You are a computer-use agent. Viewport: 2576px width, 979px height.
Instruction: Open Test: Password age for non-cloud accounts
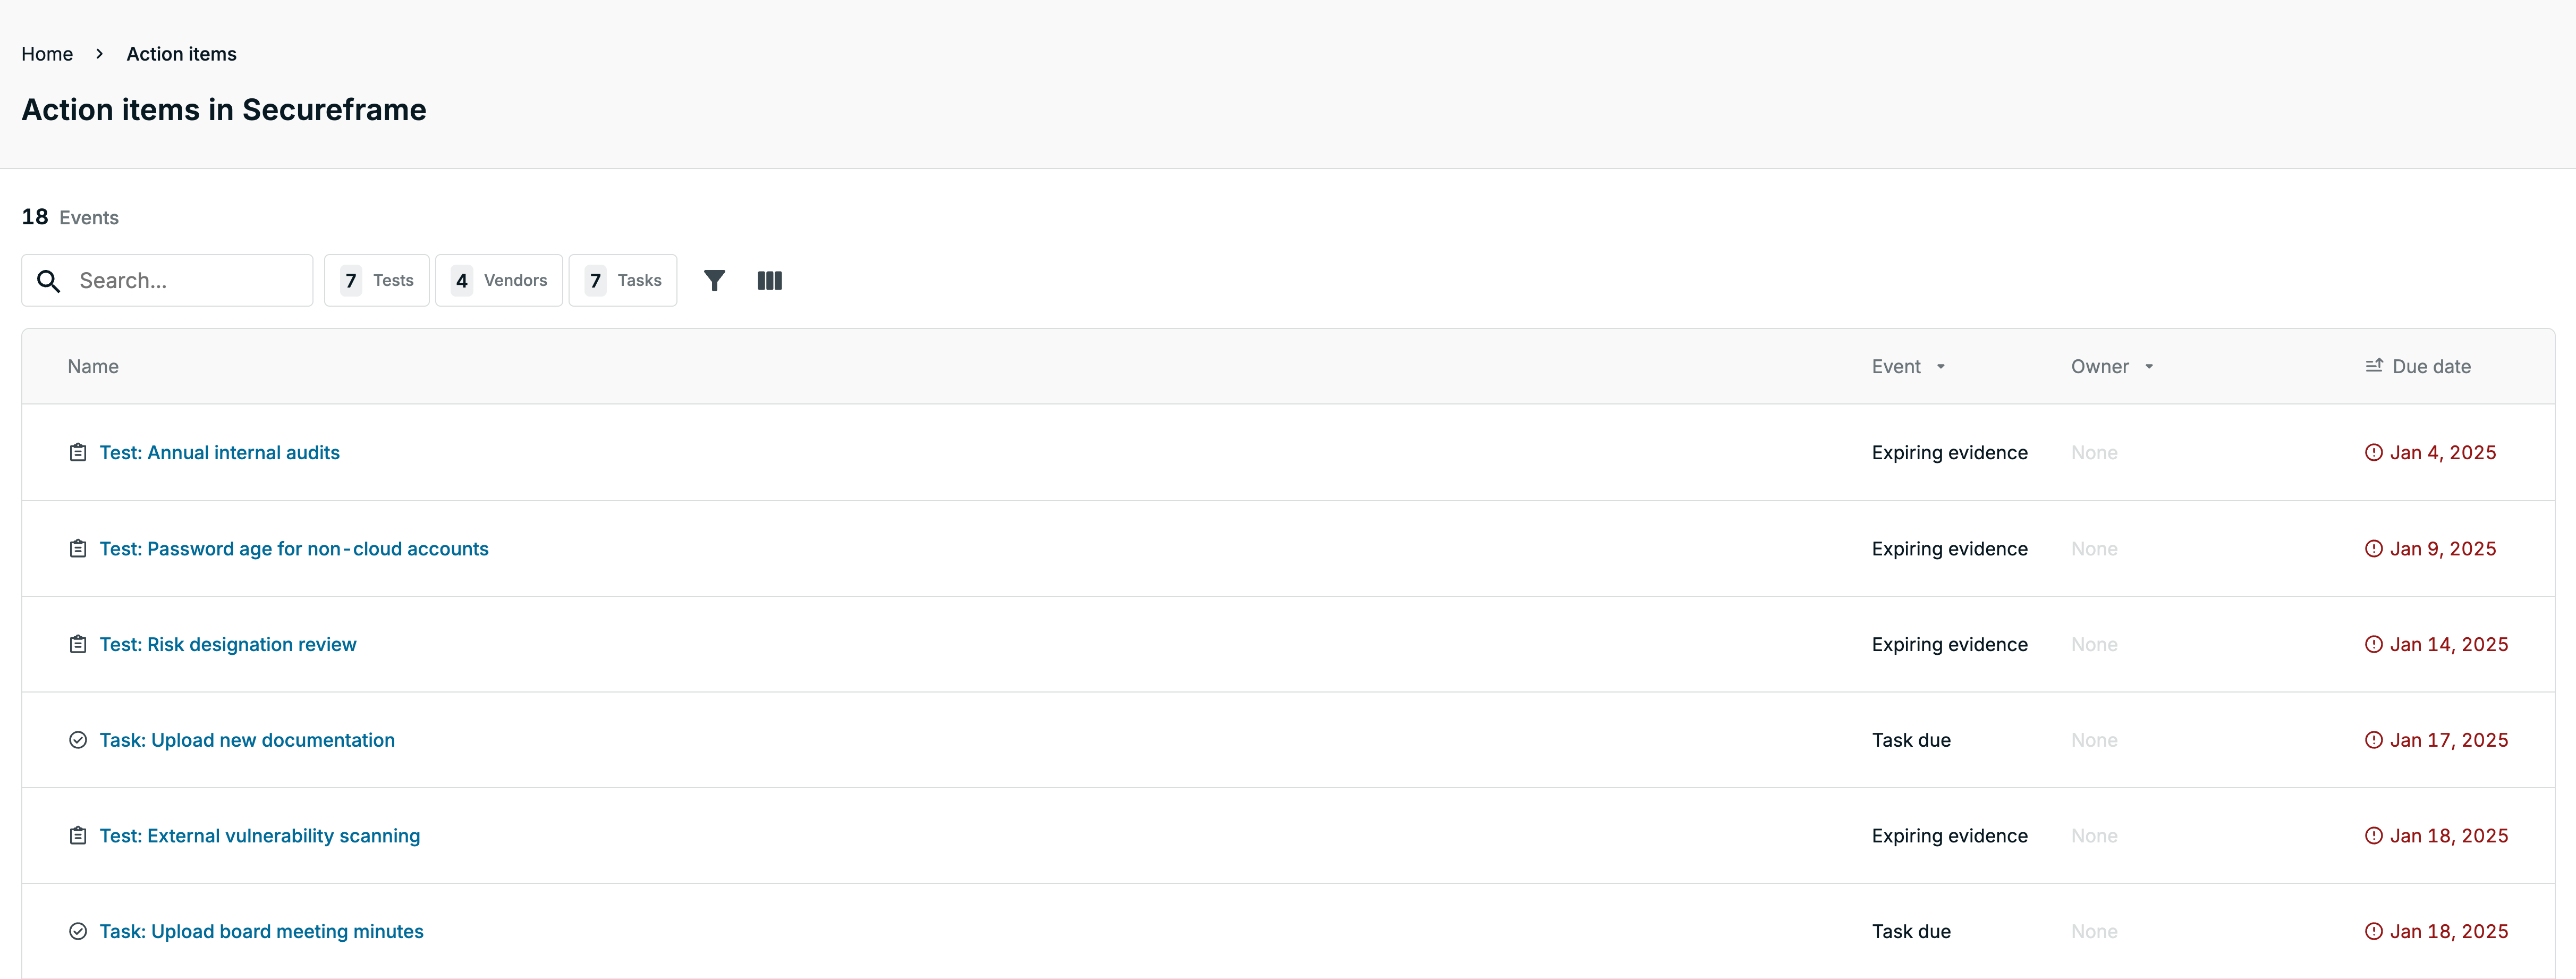(x=294, y=549)
